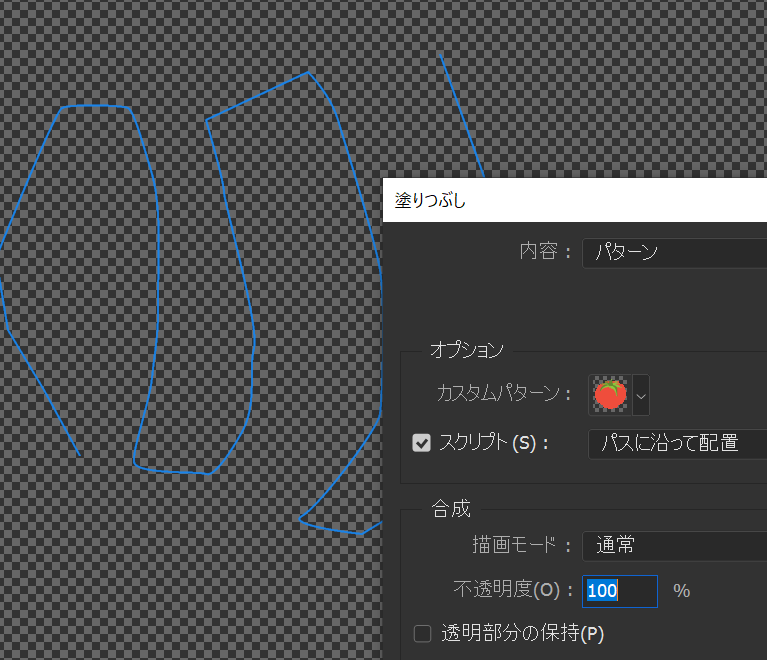Expand the custom pattern picker arrow
Screen dimensions: 767x660
tap(641, 396)
